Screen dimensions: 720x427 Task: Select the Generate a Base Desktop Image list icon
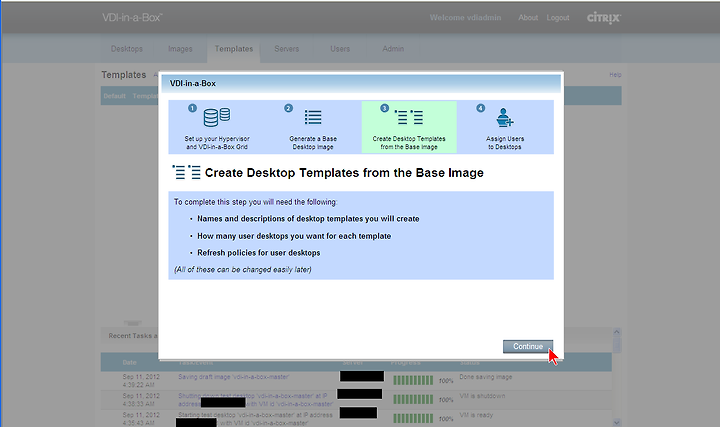pyautogui.click(x=313, y=117)
